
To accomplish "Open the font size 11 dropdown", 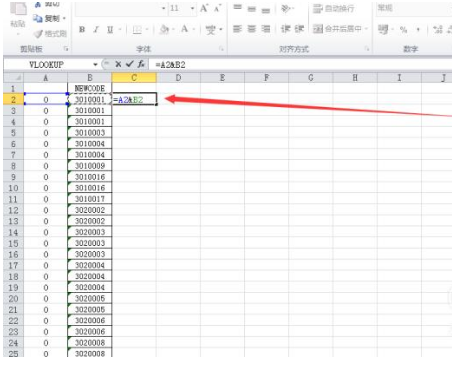I will pyautogui.click(x=192, y=8).
